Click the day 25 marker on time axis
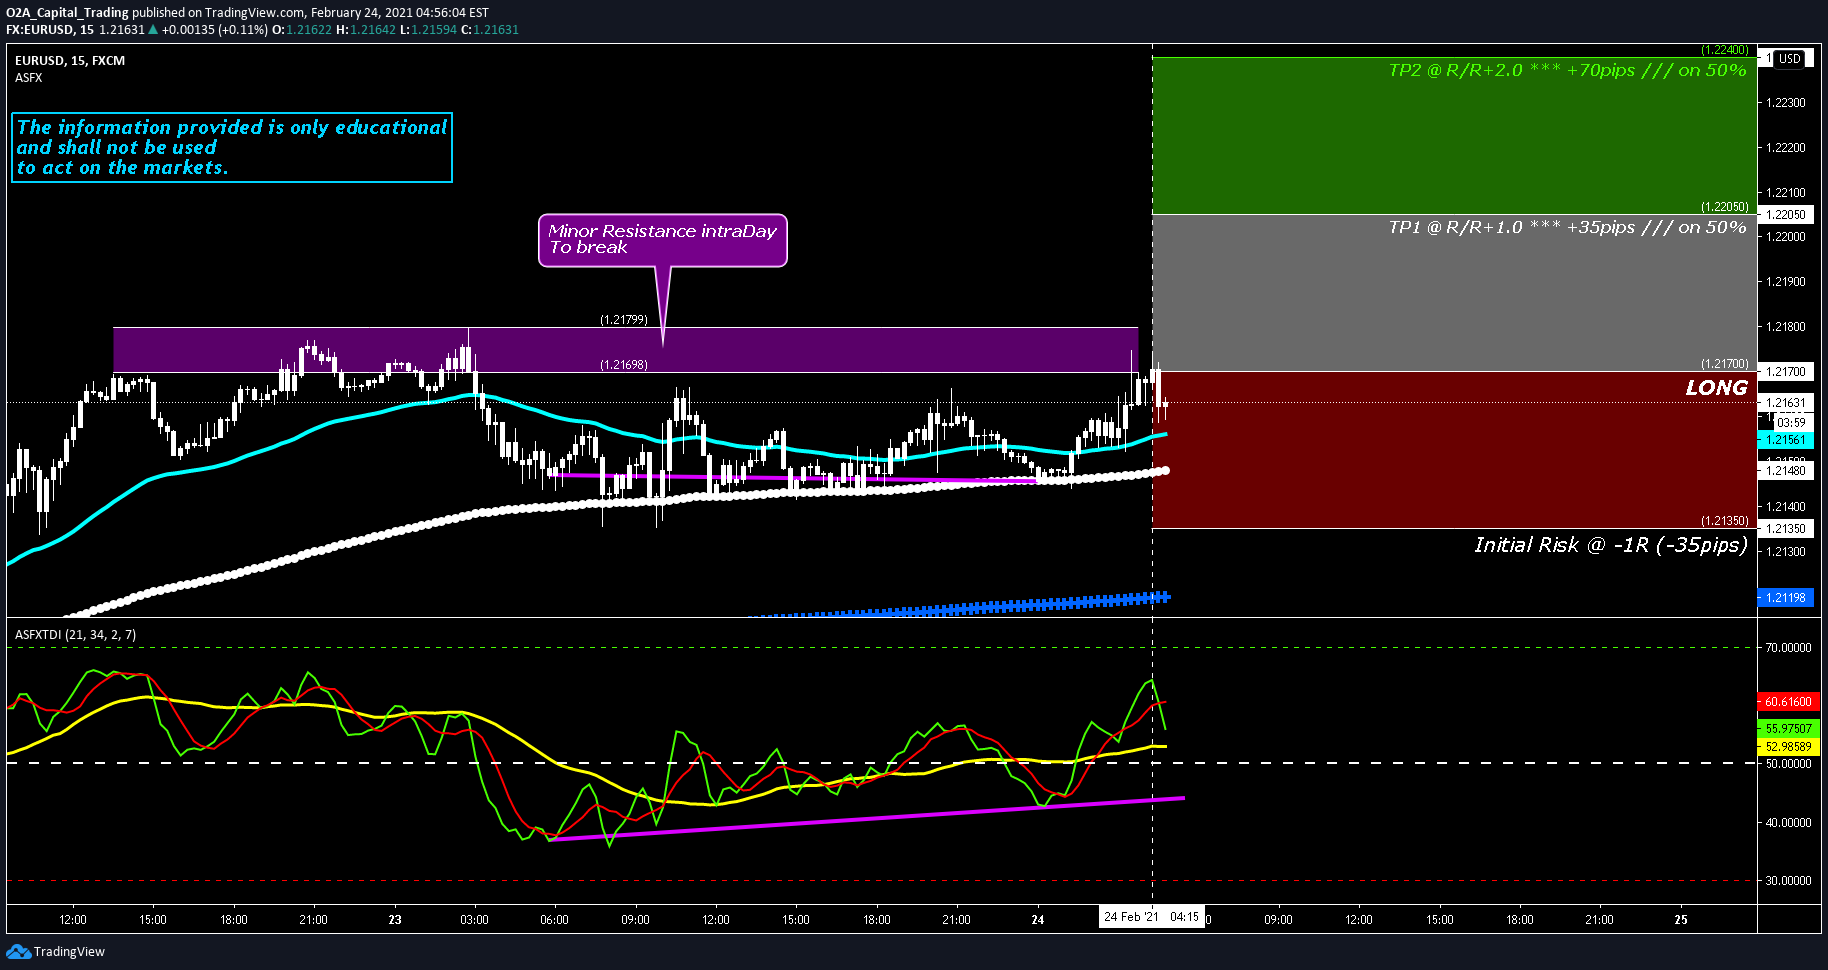 [1681, 920]
